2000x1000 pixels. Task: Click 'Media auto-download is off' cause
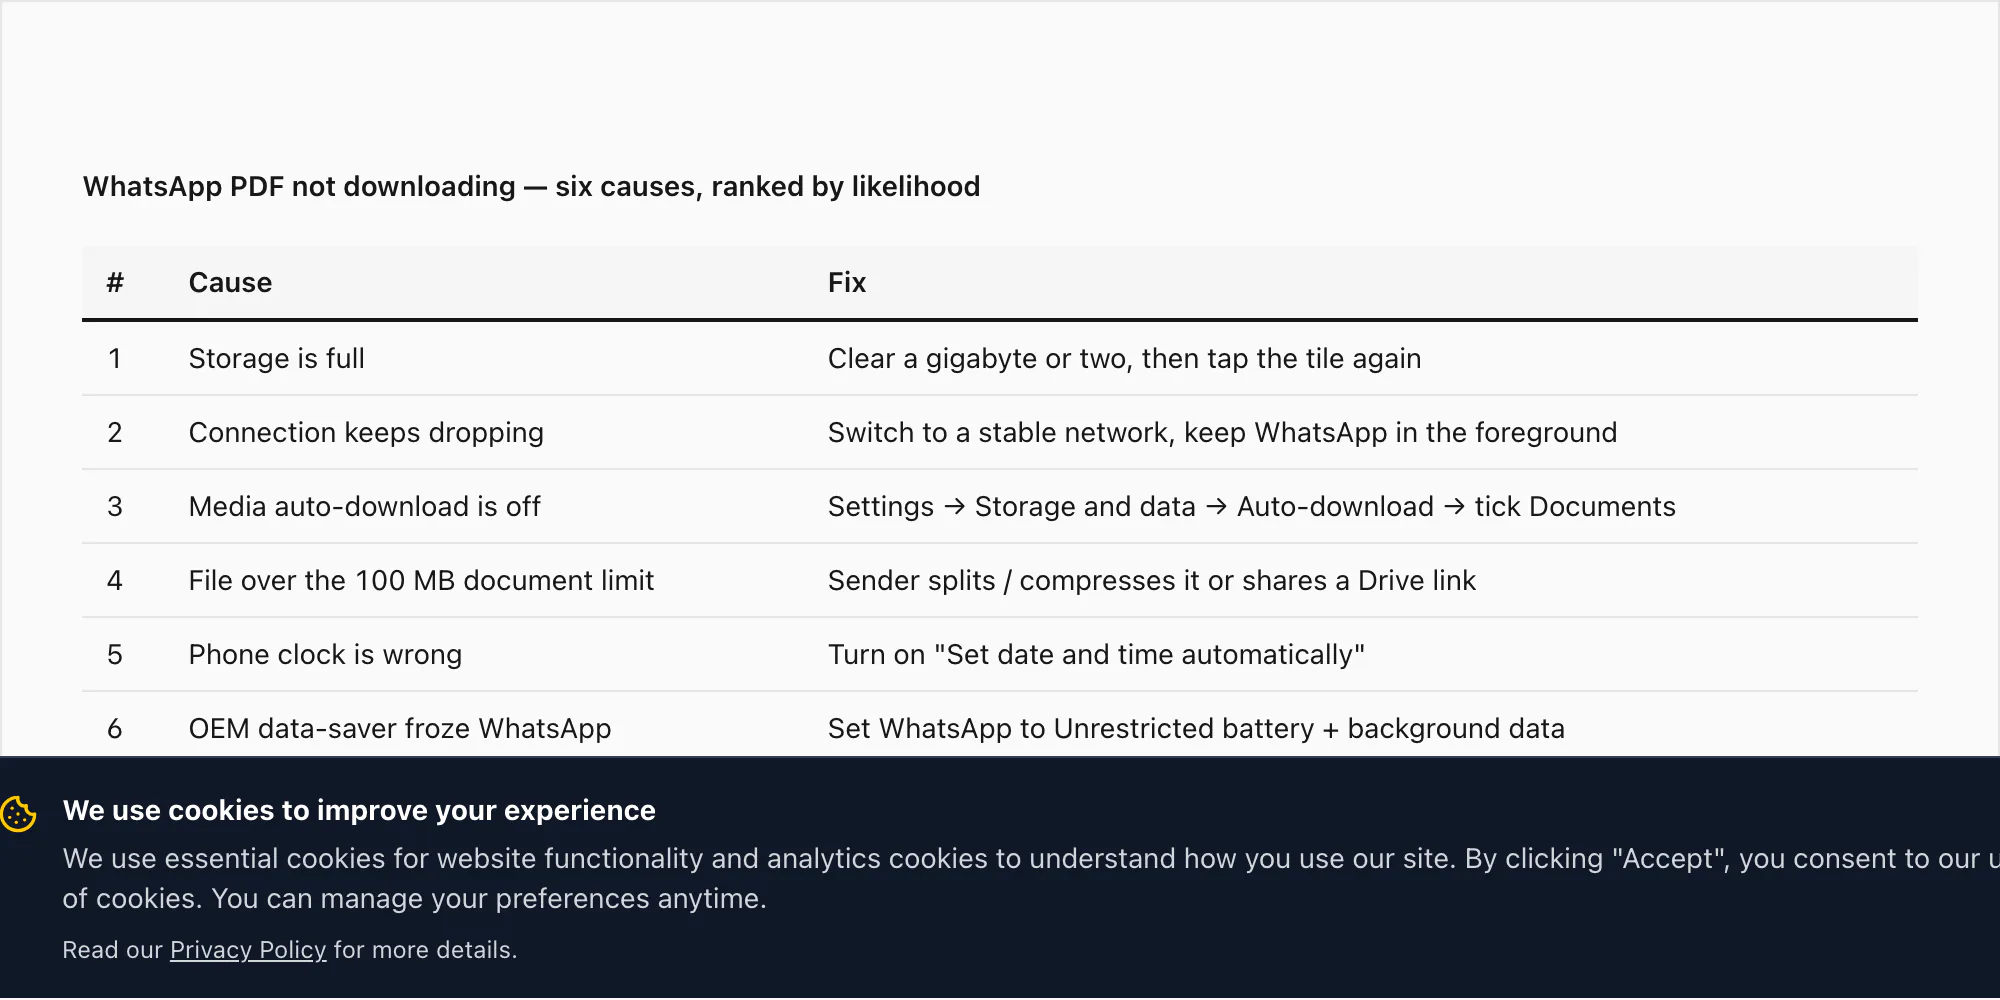[x=365, y=507]
